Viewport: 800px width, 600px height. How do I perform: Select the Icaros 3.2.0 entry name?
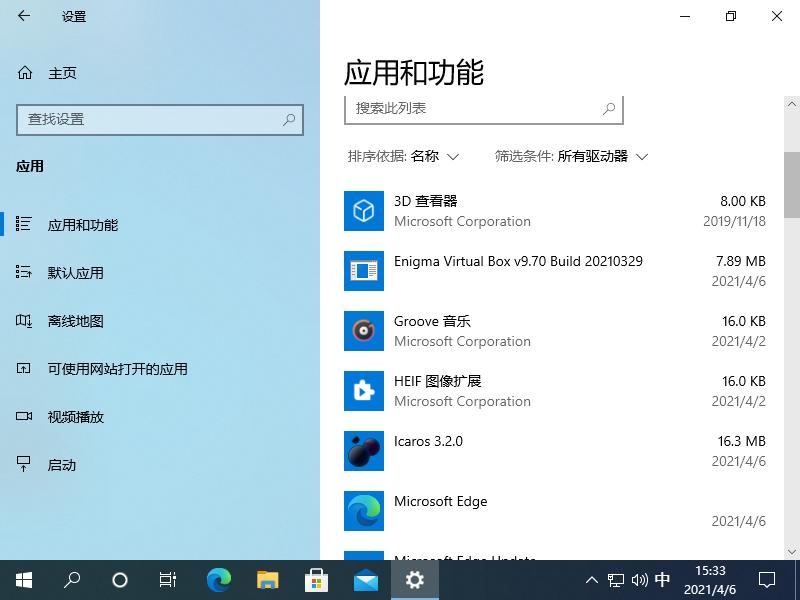pyautogui.click(x=429, y=441)
